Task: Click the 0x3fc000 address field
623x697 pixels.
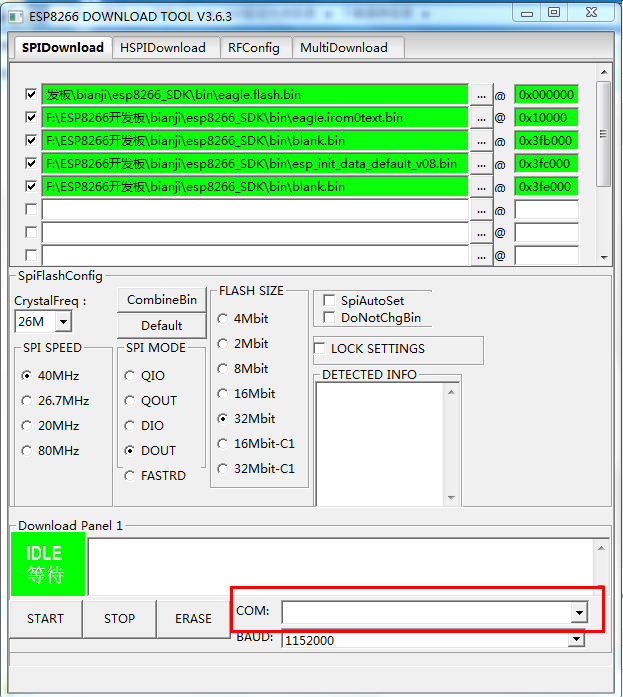Action: pos(546,164)
